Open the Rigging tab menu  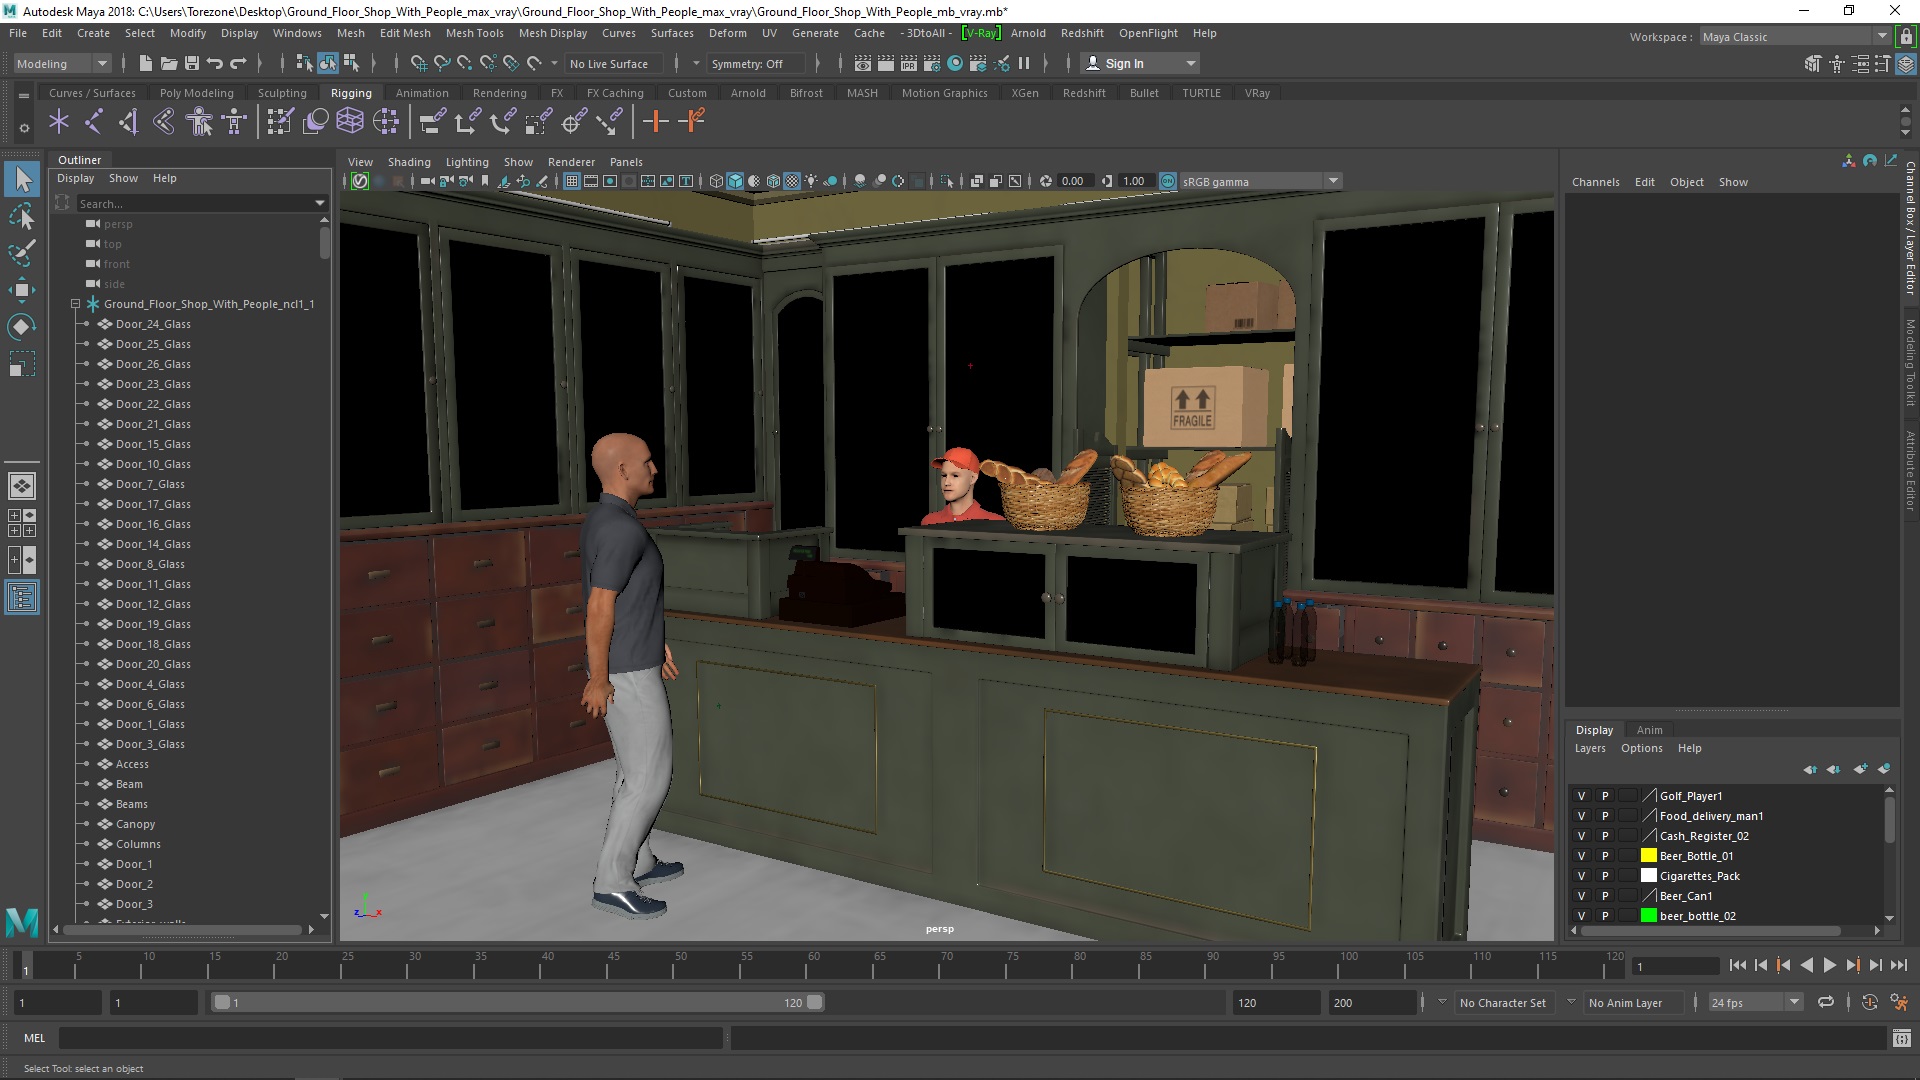click(x=349, y=92)
